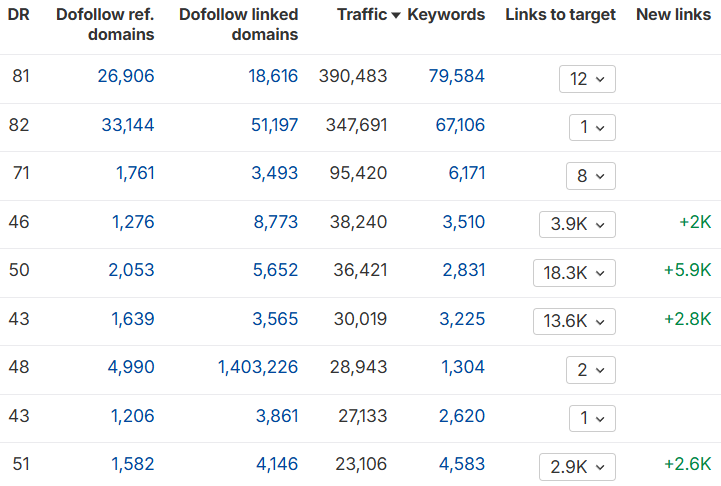Image resolution: width=721 pixels, height=486 pixels.
Task: Click the New links column header
Action: [x=673, y=15]
